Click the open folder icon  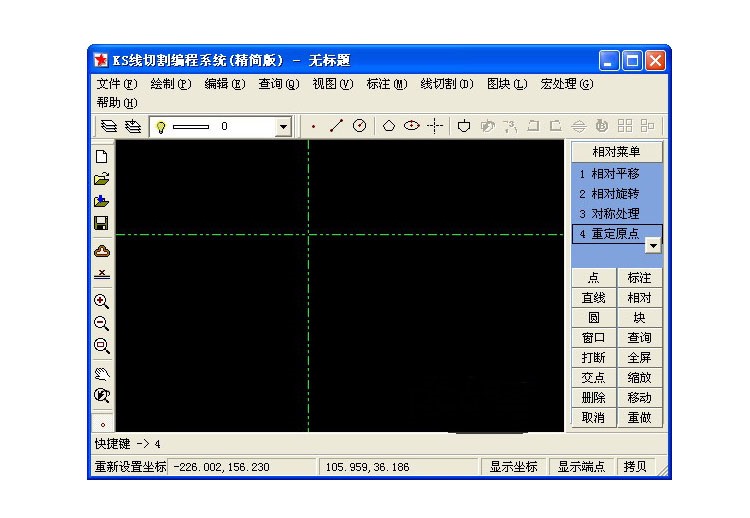101,179
